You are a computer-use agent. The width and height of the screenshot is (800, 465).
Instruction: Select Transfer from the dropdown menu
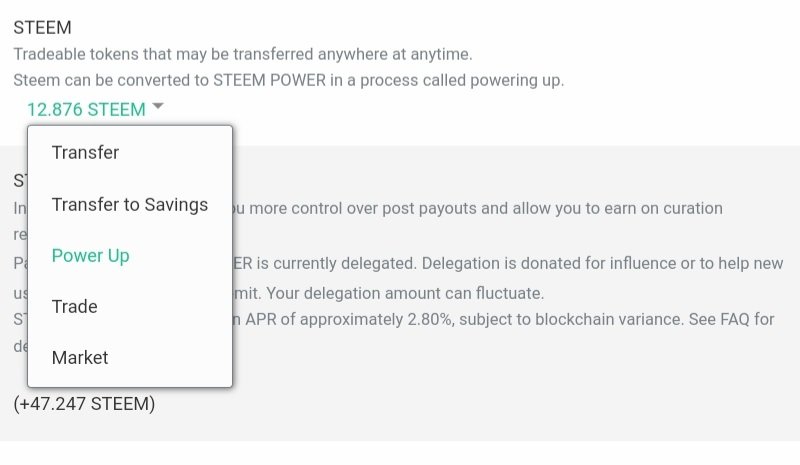(x=85, y=153)
